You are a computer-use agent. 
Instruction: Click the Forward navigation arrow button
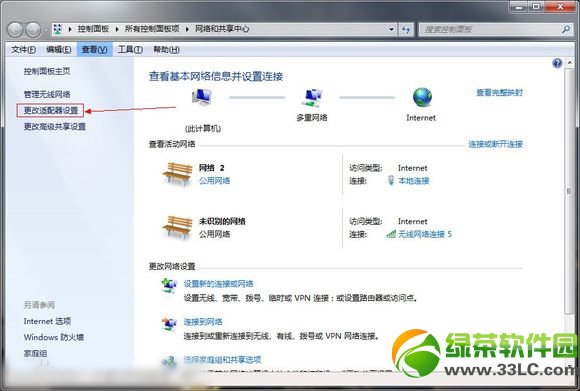33,30
